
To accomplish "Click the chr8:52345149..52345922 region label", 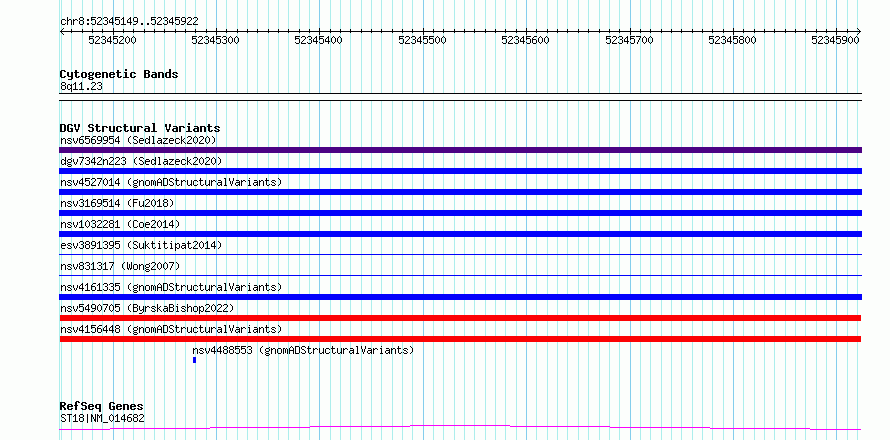I will (x=129, y=22).
